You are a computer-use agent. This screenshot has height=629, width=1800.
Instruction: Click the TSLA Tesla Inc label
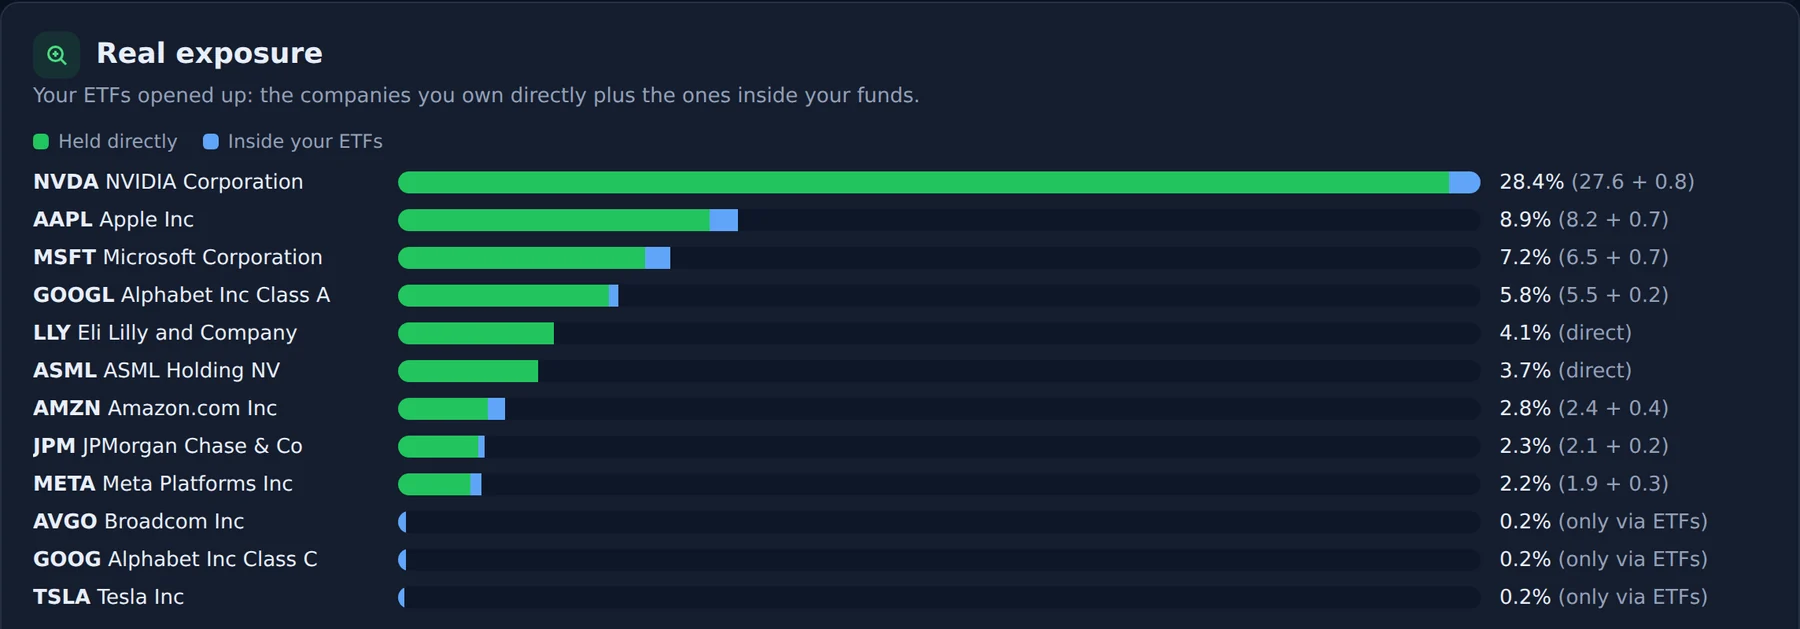pos(108,597)
